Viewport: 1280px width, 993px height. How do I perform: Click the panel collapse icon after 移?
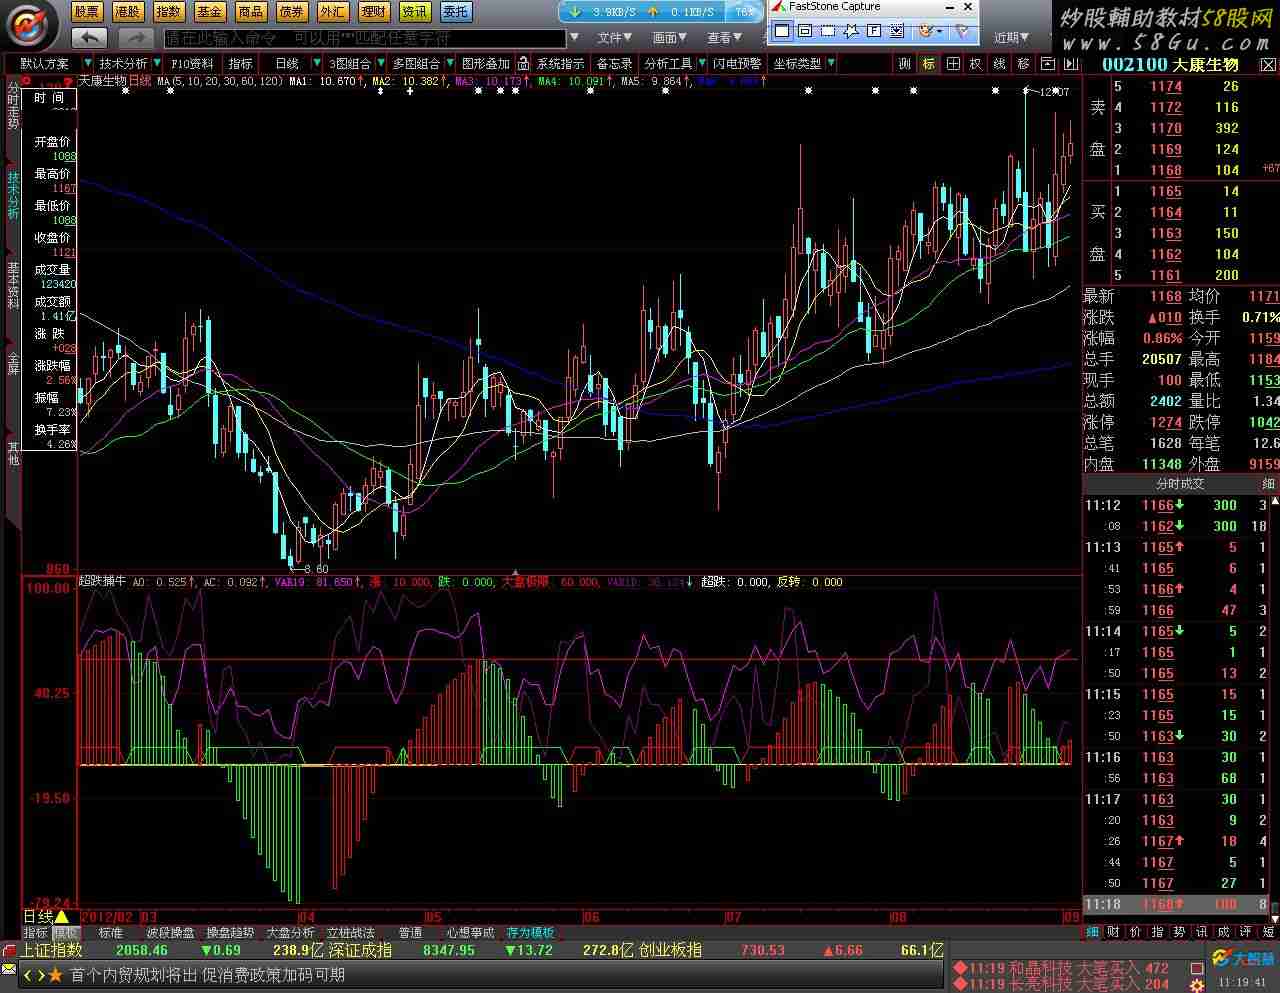point(1047,63)
